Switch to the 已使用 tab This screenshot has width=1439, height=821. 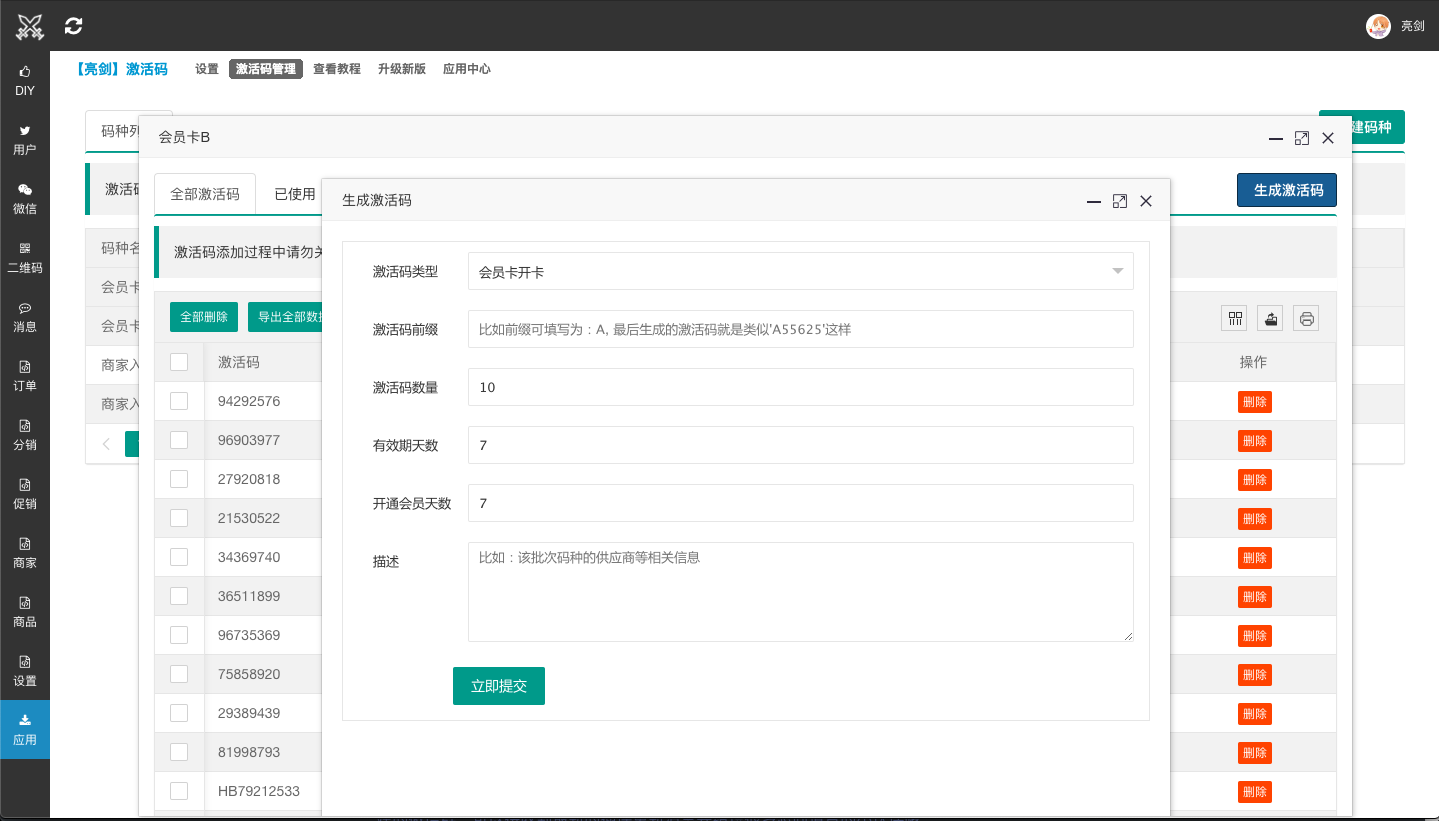(295, 194)
